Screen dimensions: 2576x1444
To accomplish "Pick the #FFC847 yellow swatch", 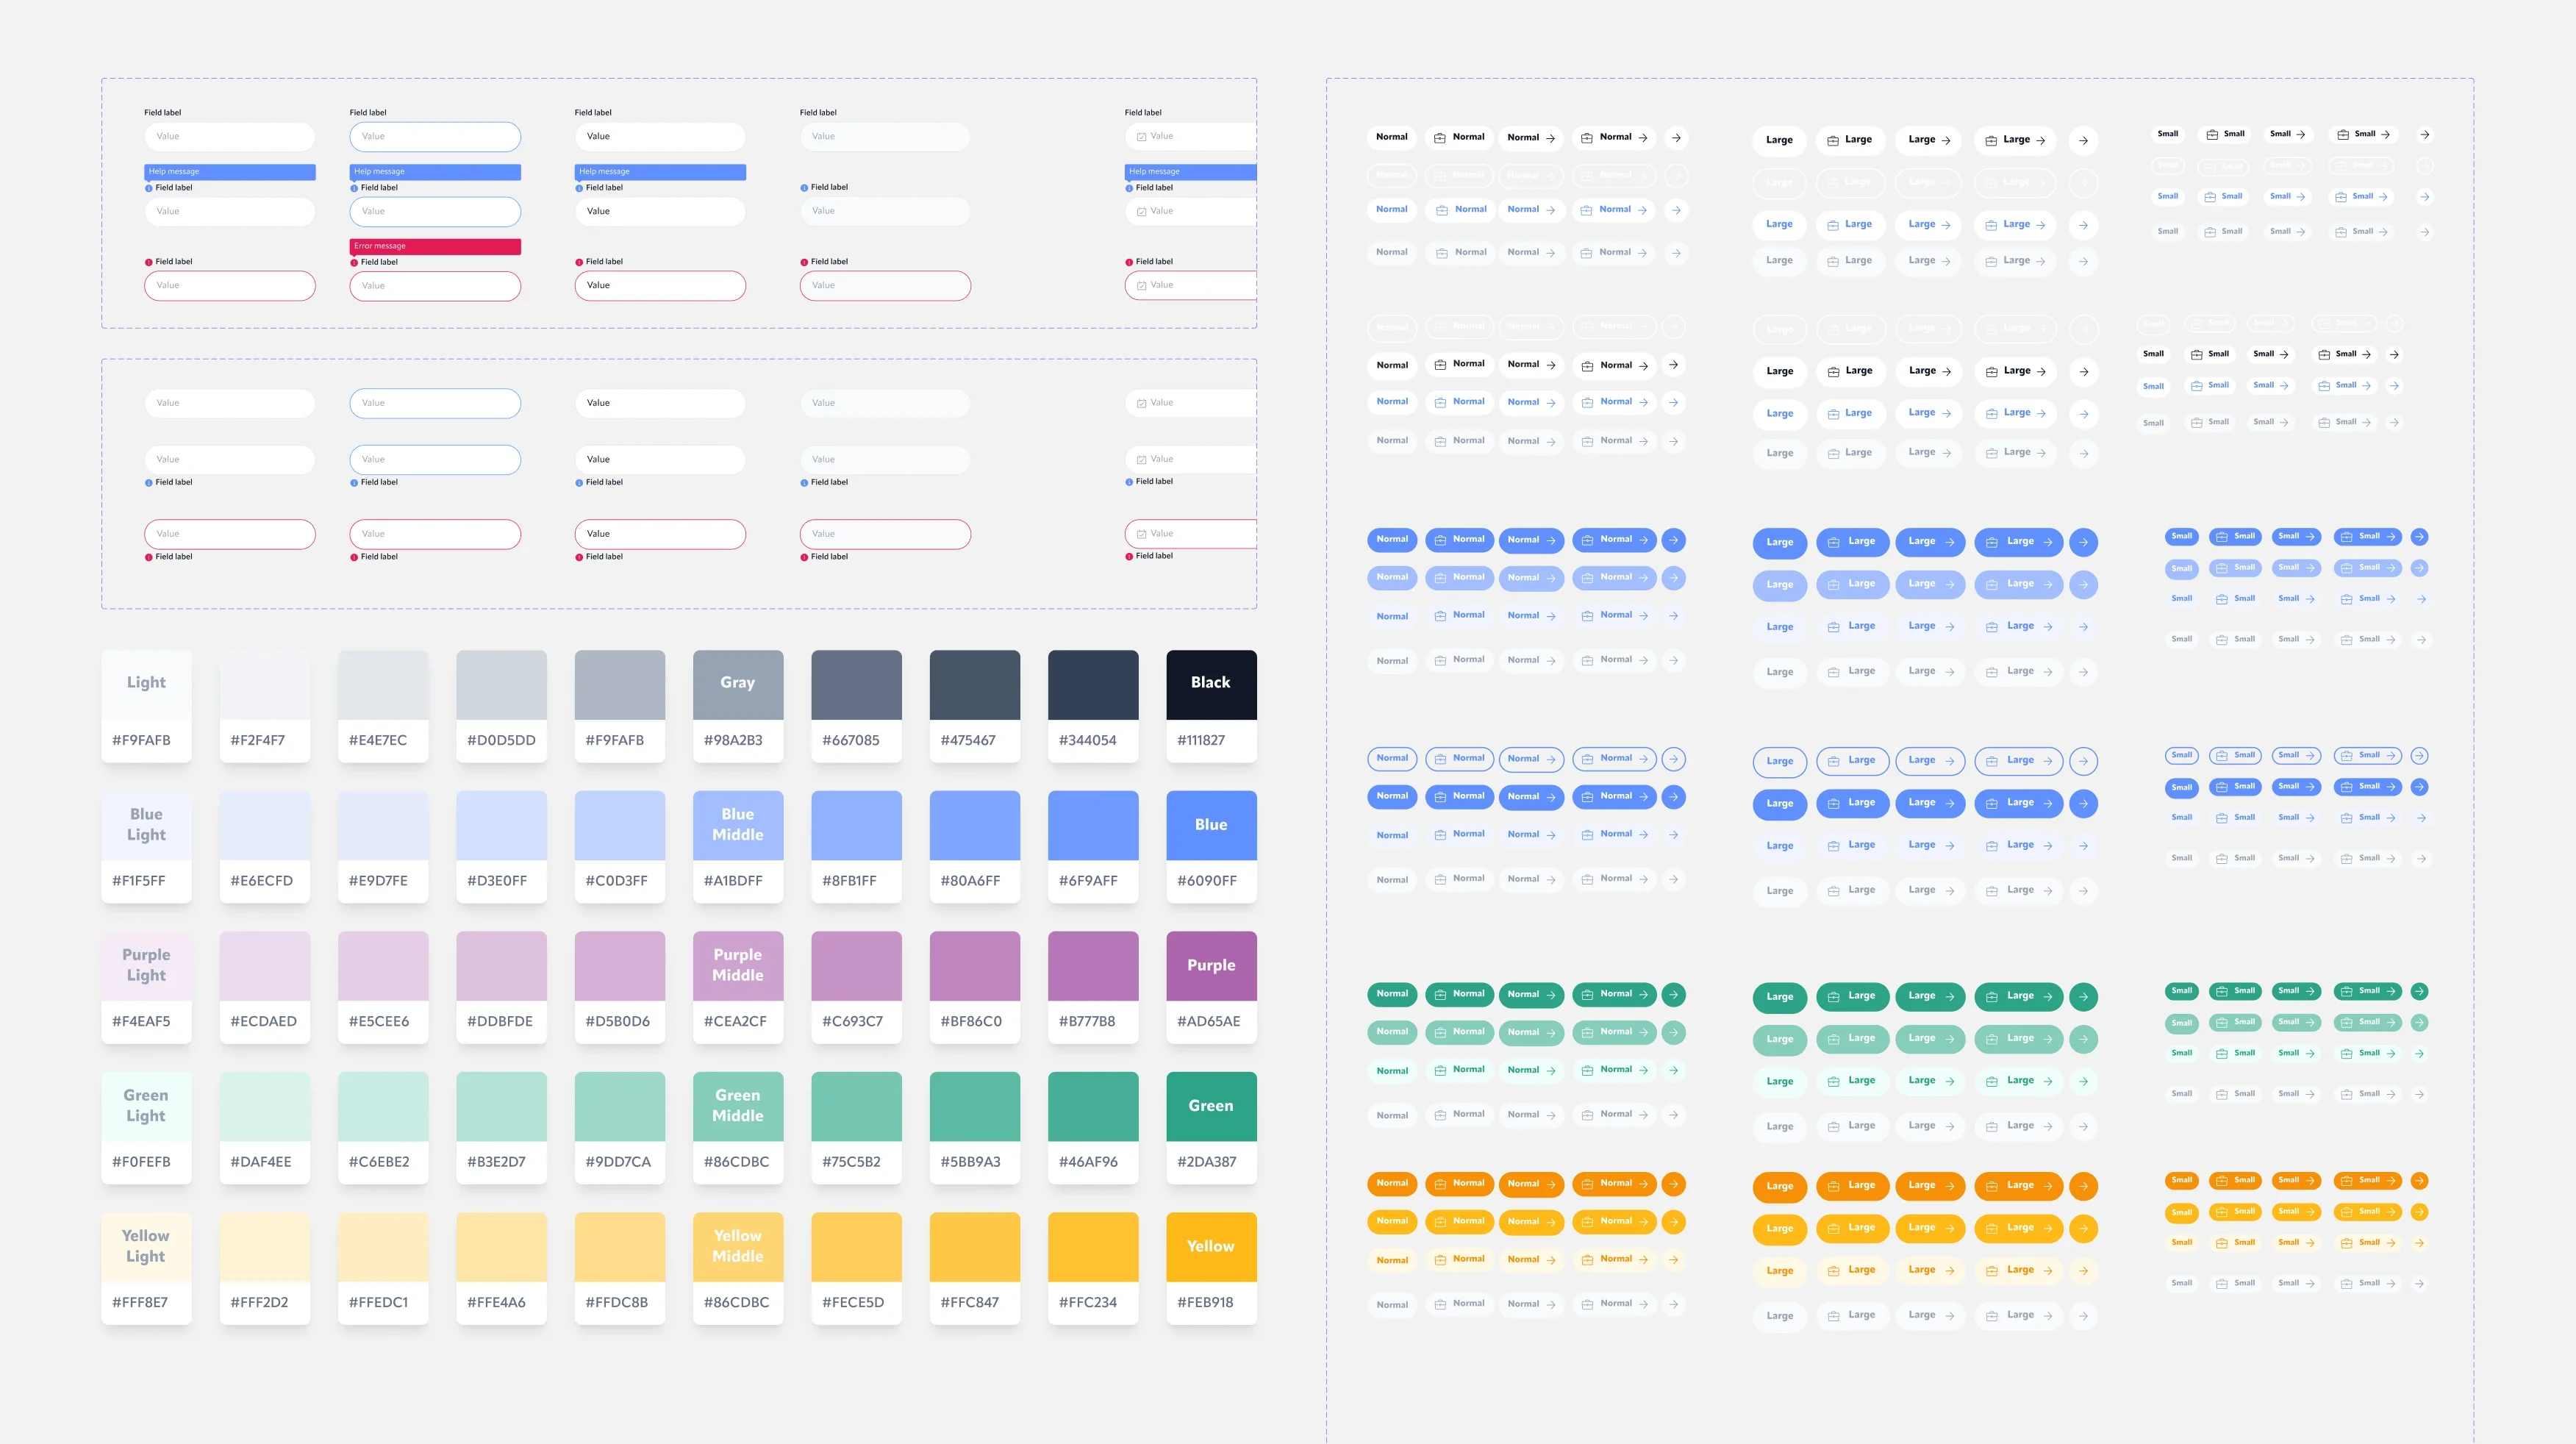I will 975,1269.
